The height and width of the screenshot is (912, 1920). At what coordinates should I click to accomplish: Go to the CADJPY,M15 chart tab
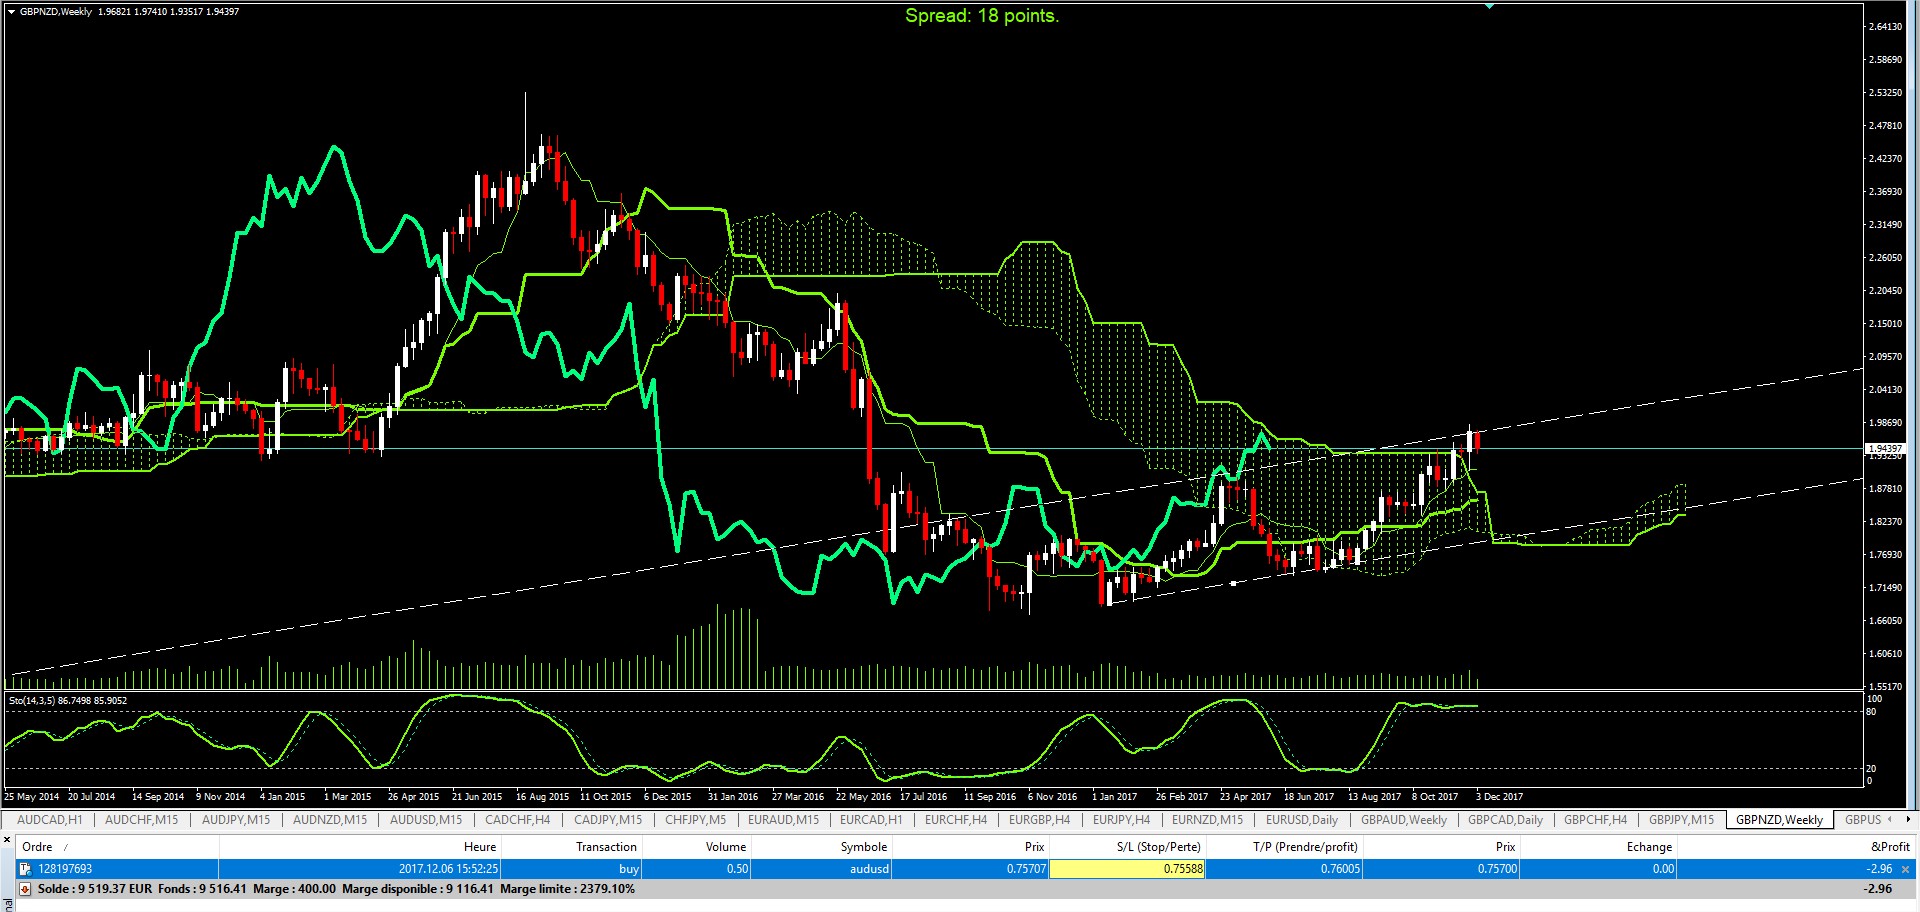click(609, 820)
